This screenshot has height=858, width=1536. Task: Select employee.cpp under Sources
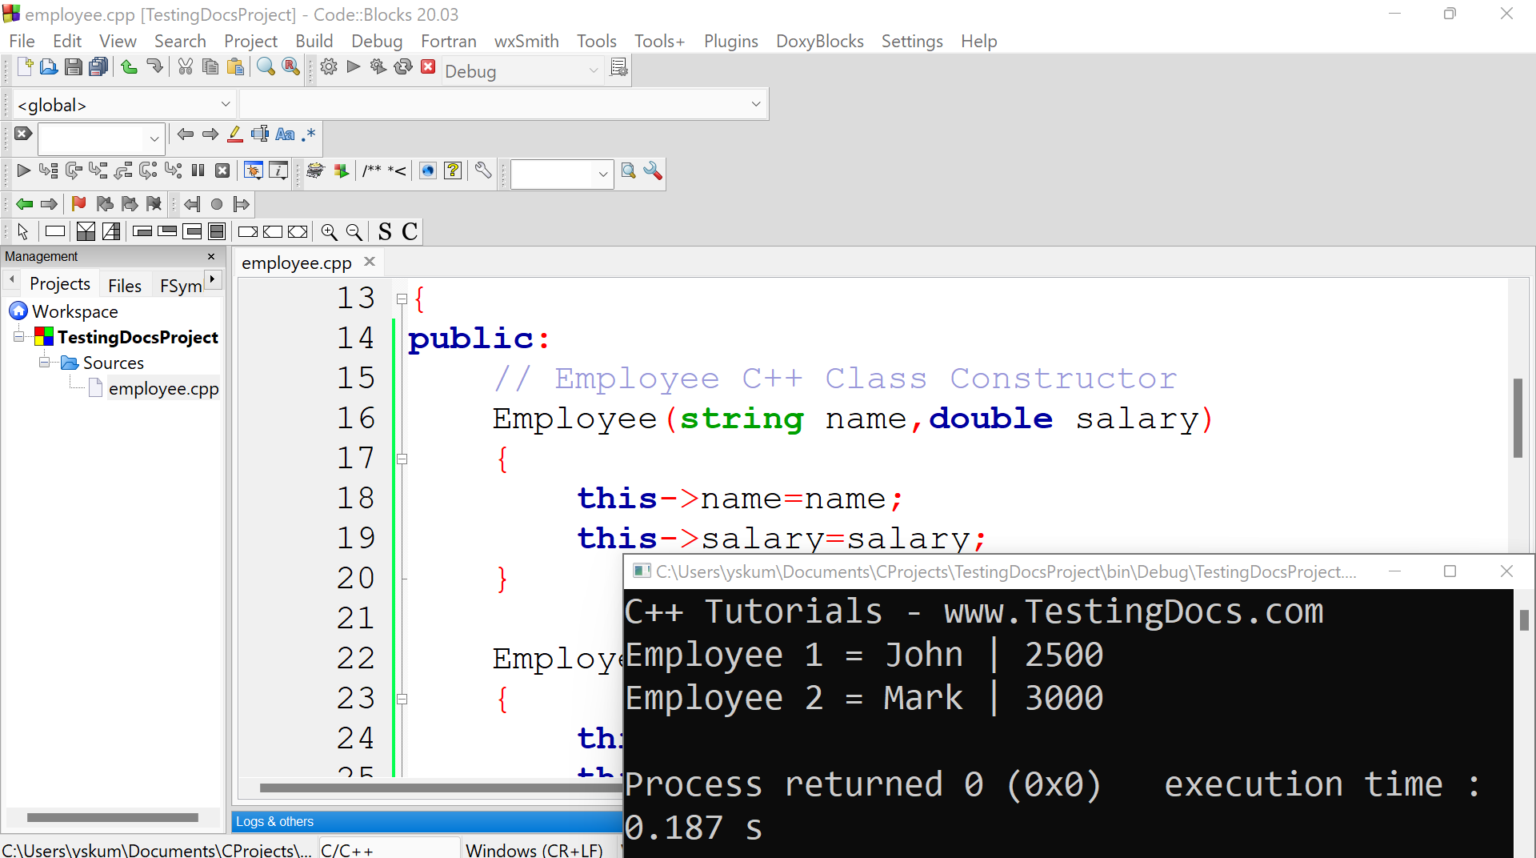point(163,388)
